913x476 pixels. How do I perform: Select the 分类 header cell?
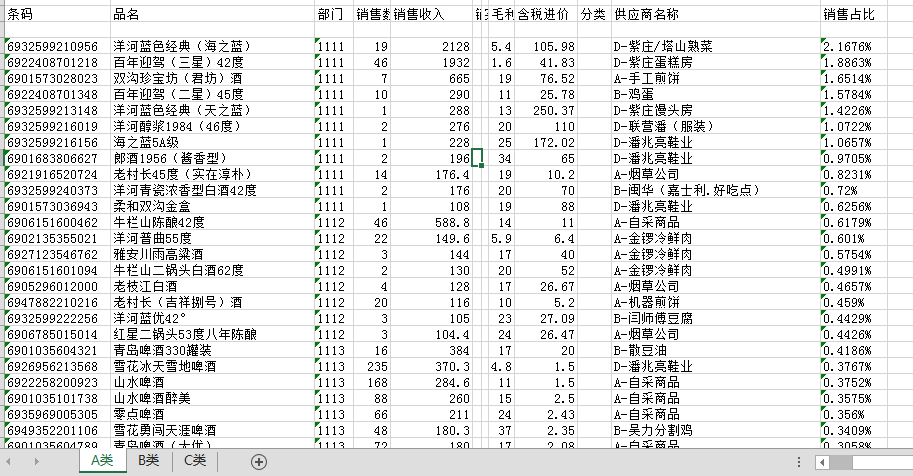(x=594, y=14)
